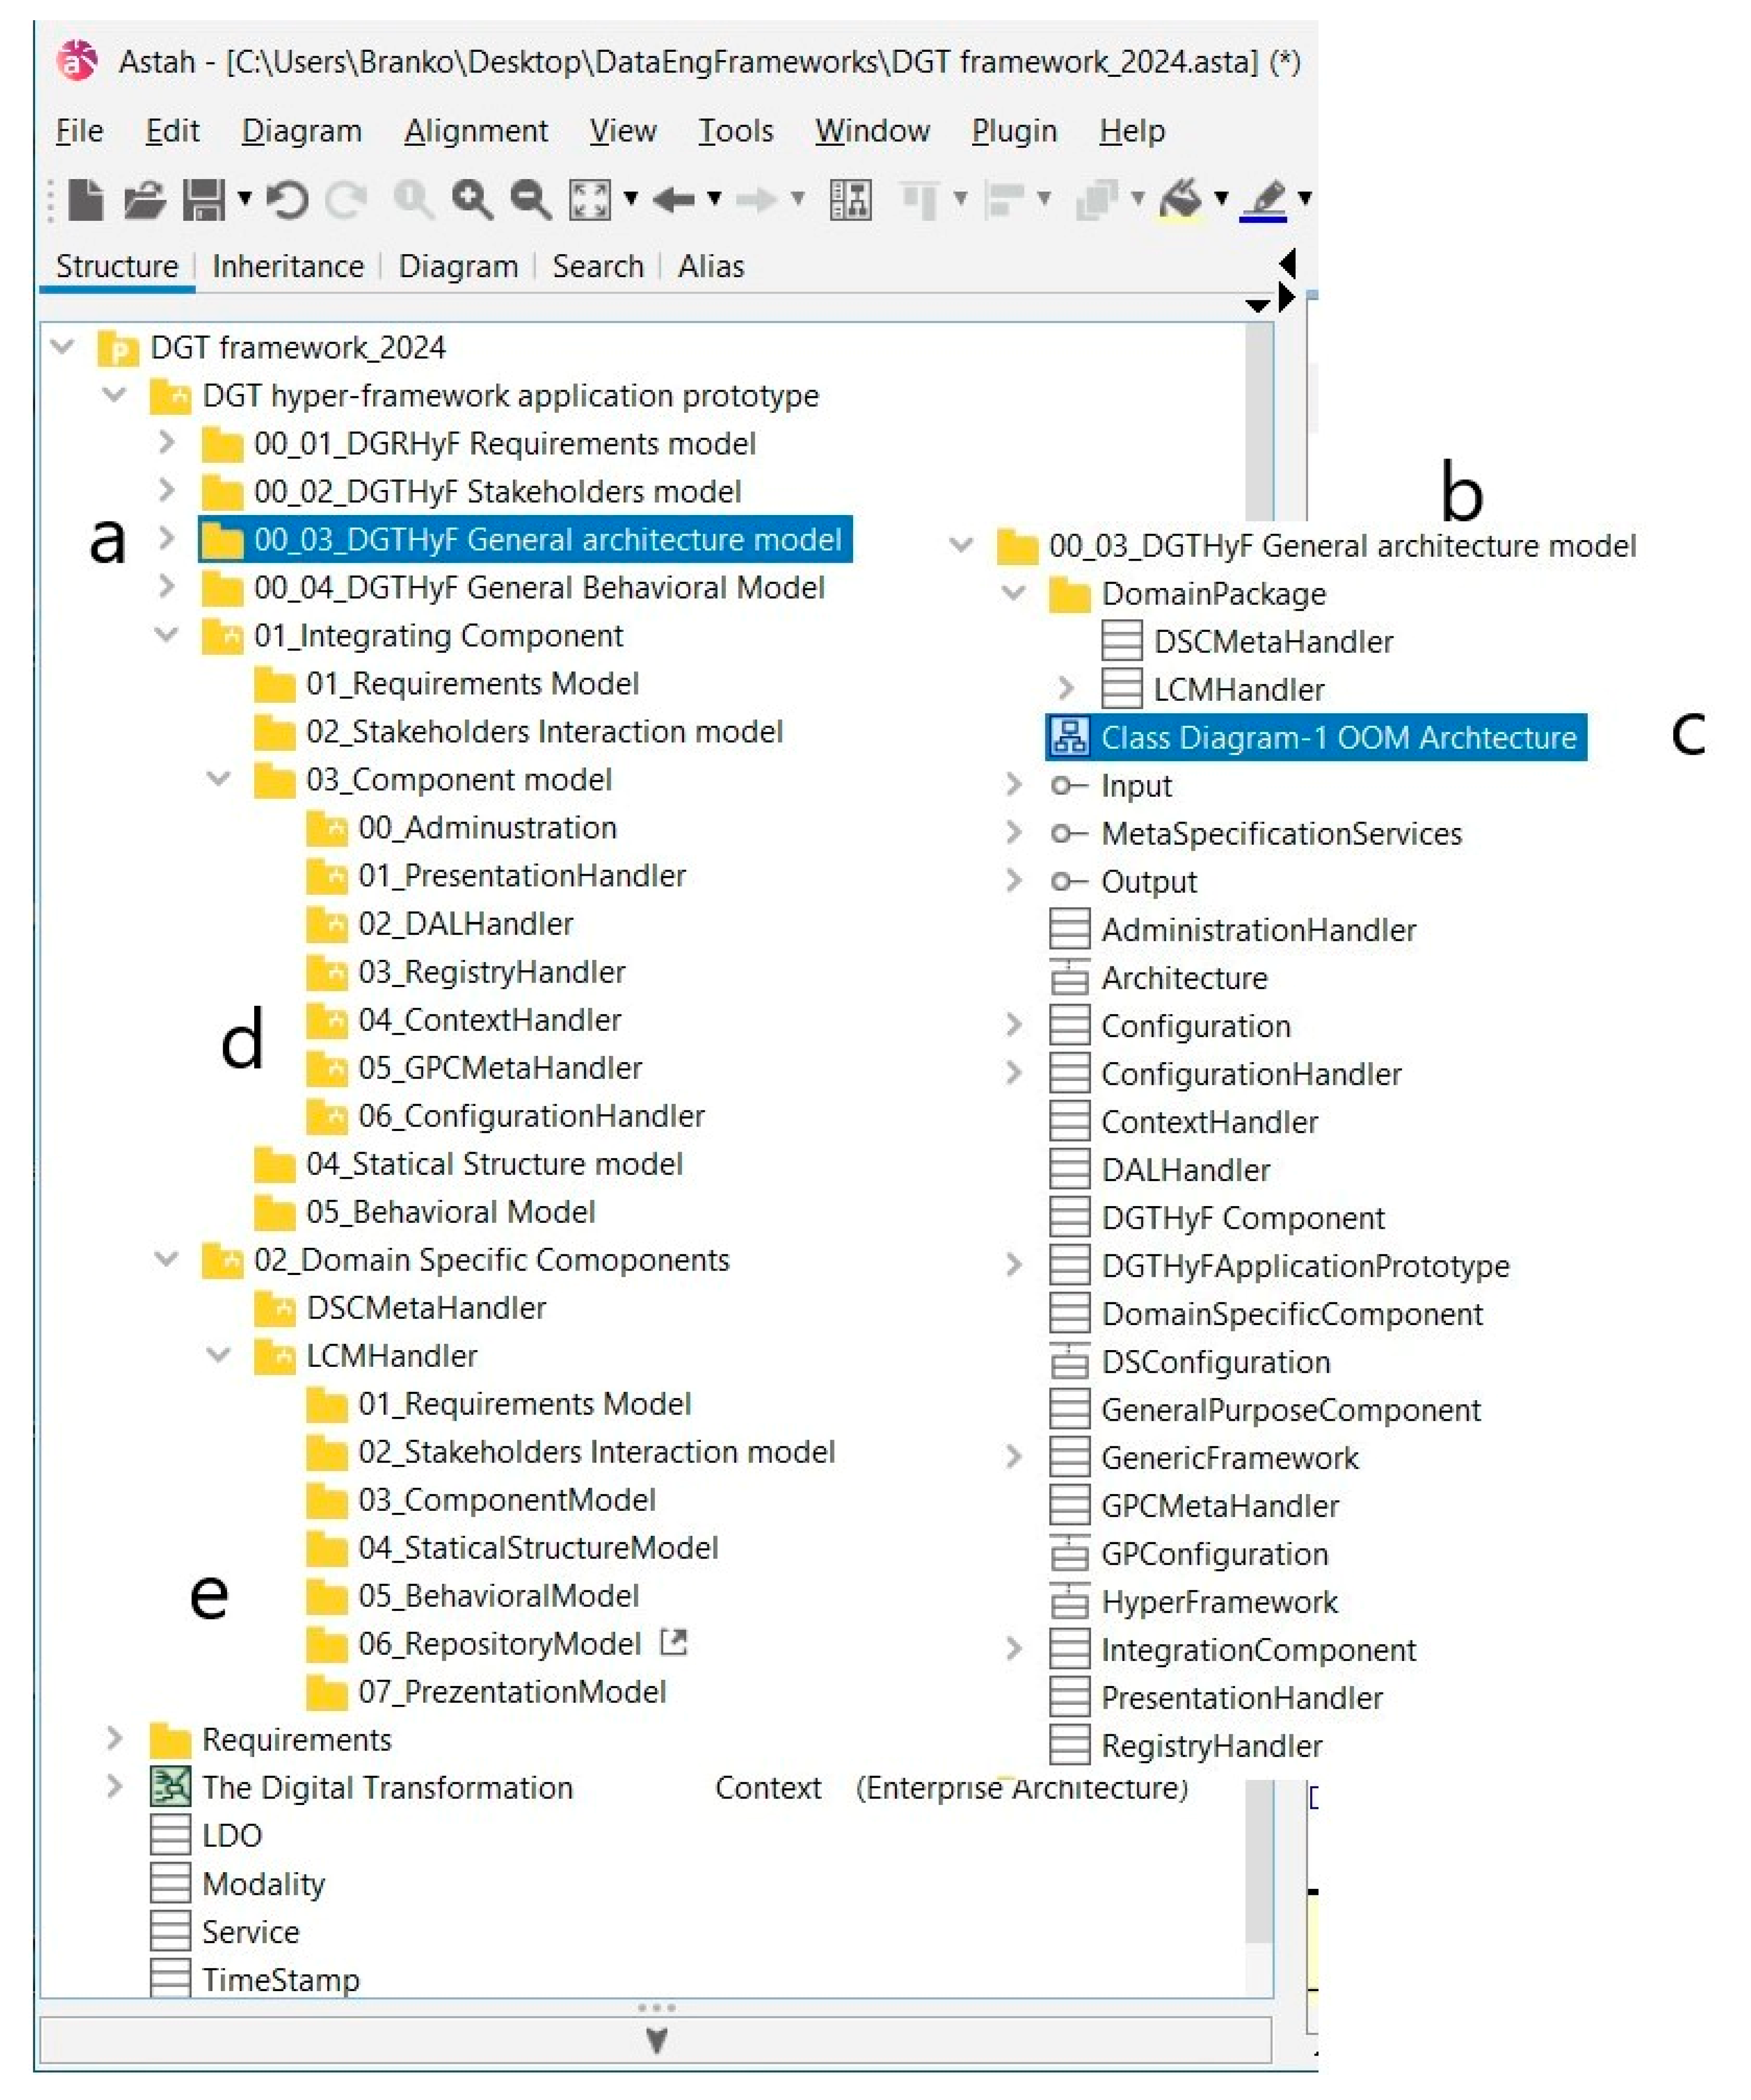The width and height of the screenshot is (1751, 2100).
Task: Switch to the Inheritance tab
Action: [288, 267]
